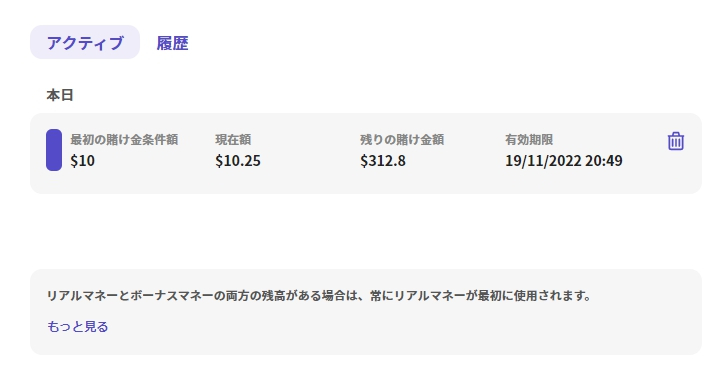Image resolution: width=716 pixels, height=365 pixels.
Task: Click the real money usage notice text
Action: click(318, 296)
